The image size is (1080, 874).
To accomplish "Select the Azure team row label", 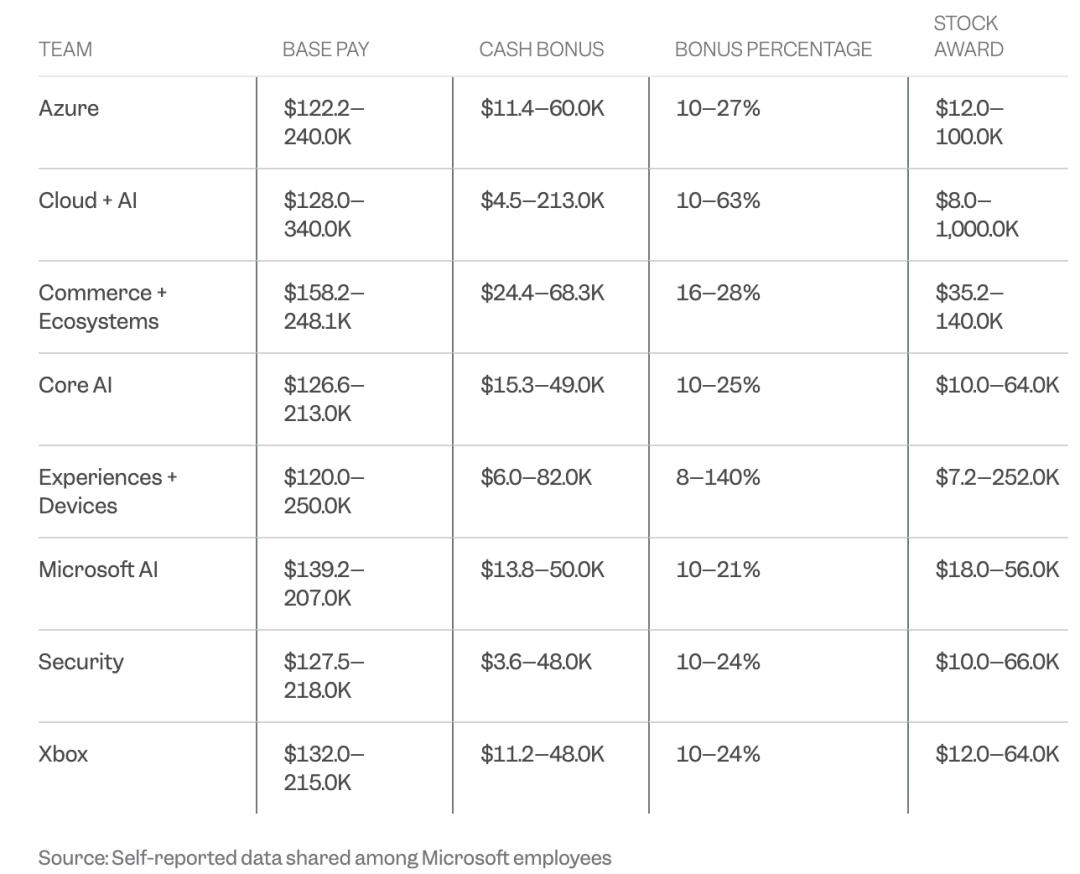I will 69,108.
